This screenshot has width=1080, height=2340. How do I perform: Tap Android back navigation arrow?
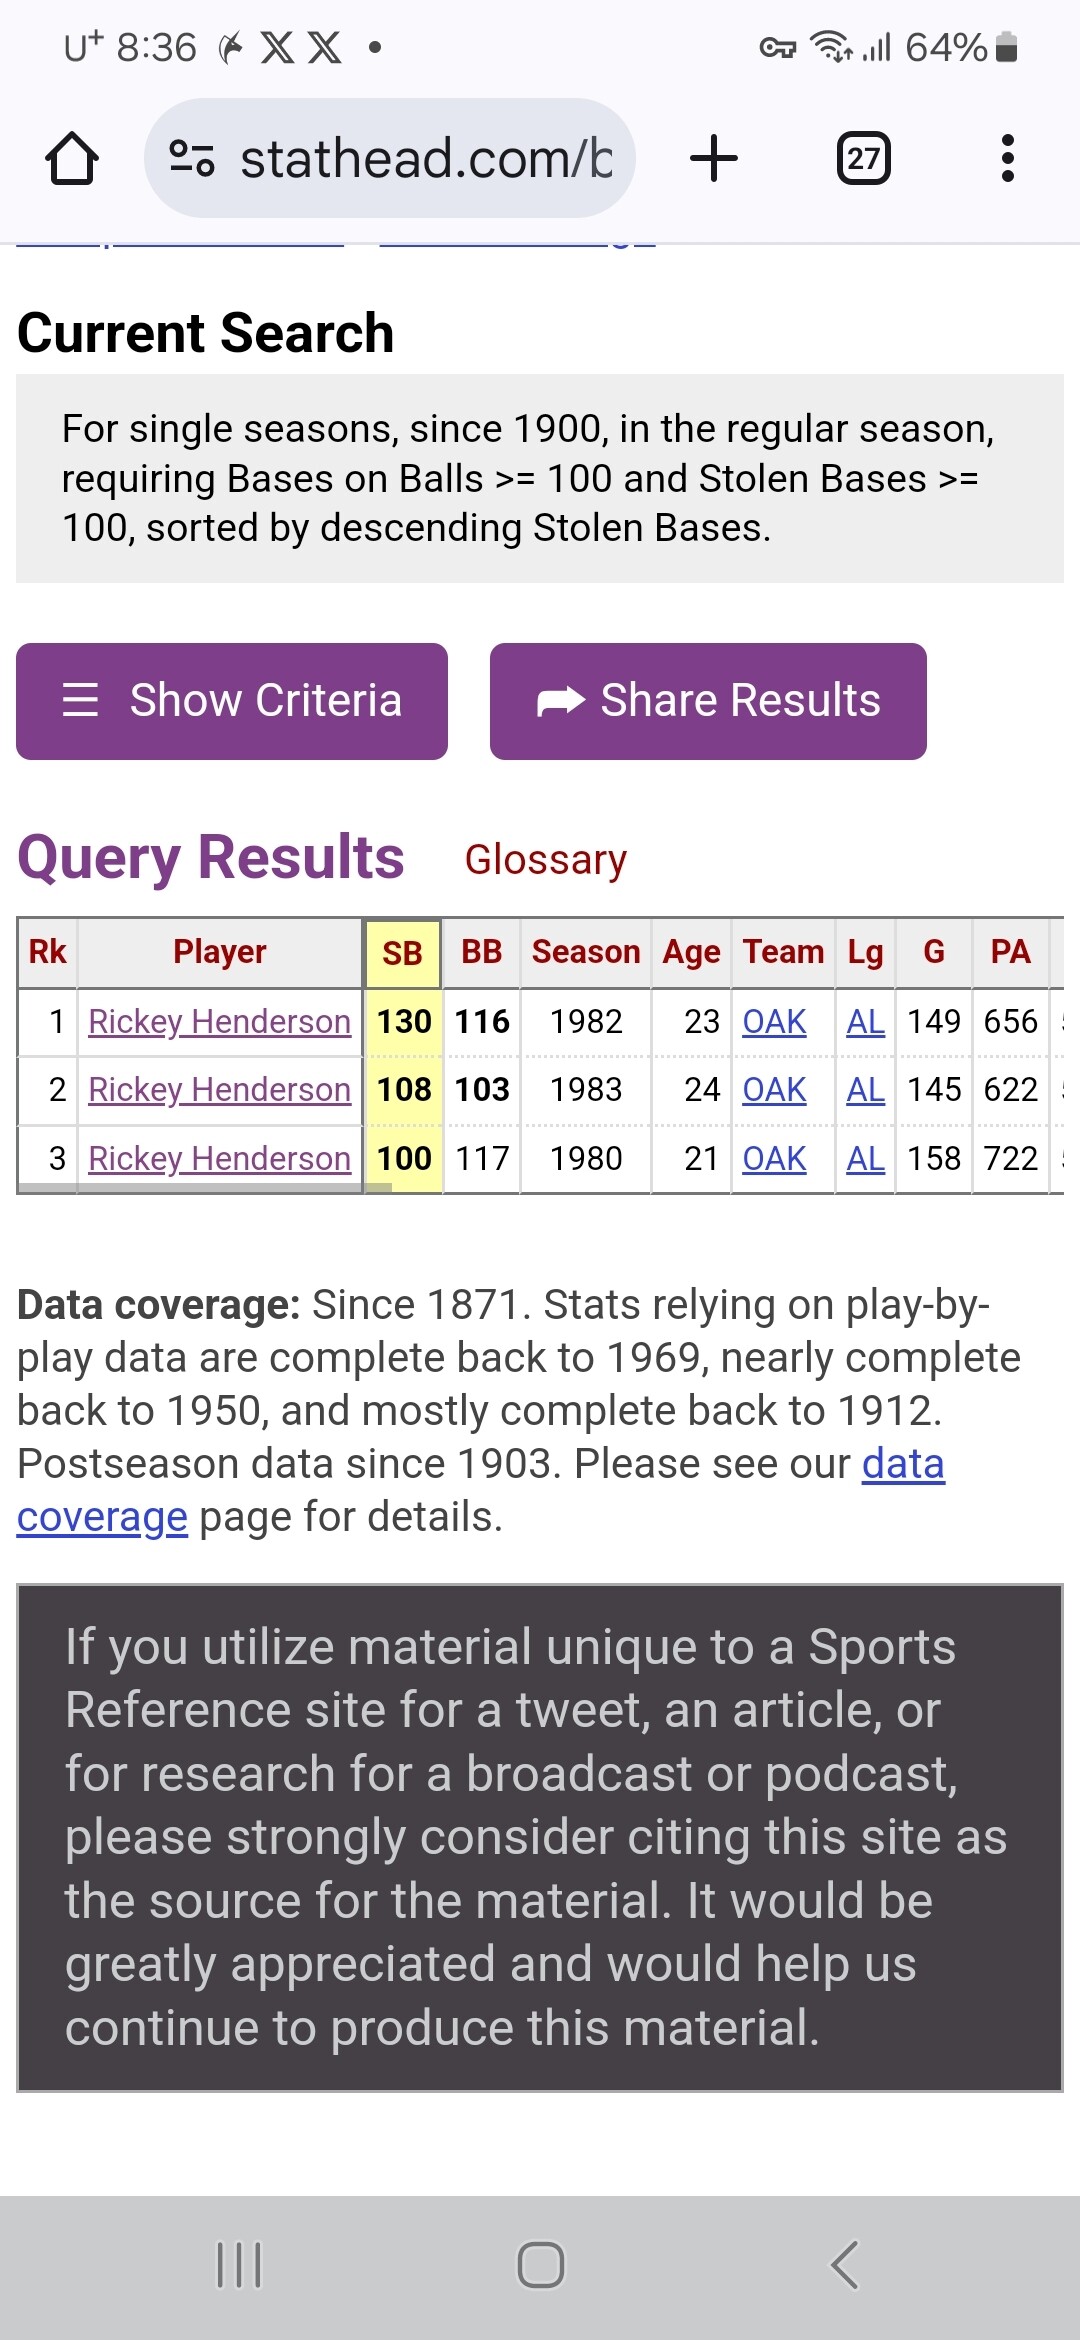point(845,2265)
